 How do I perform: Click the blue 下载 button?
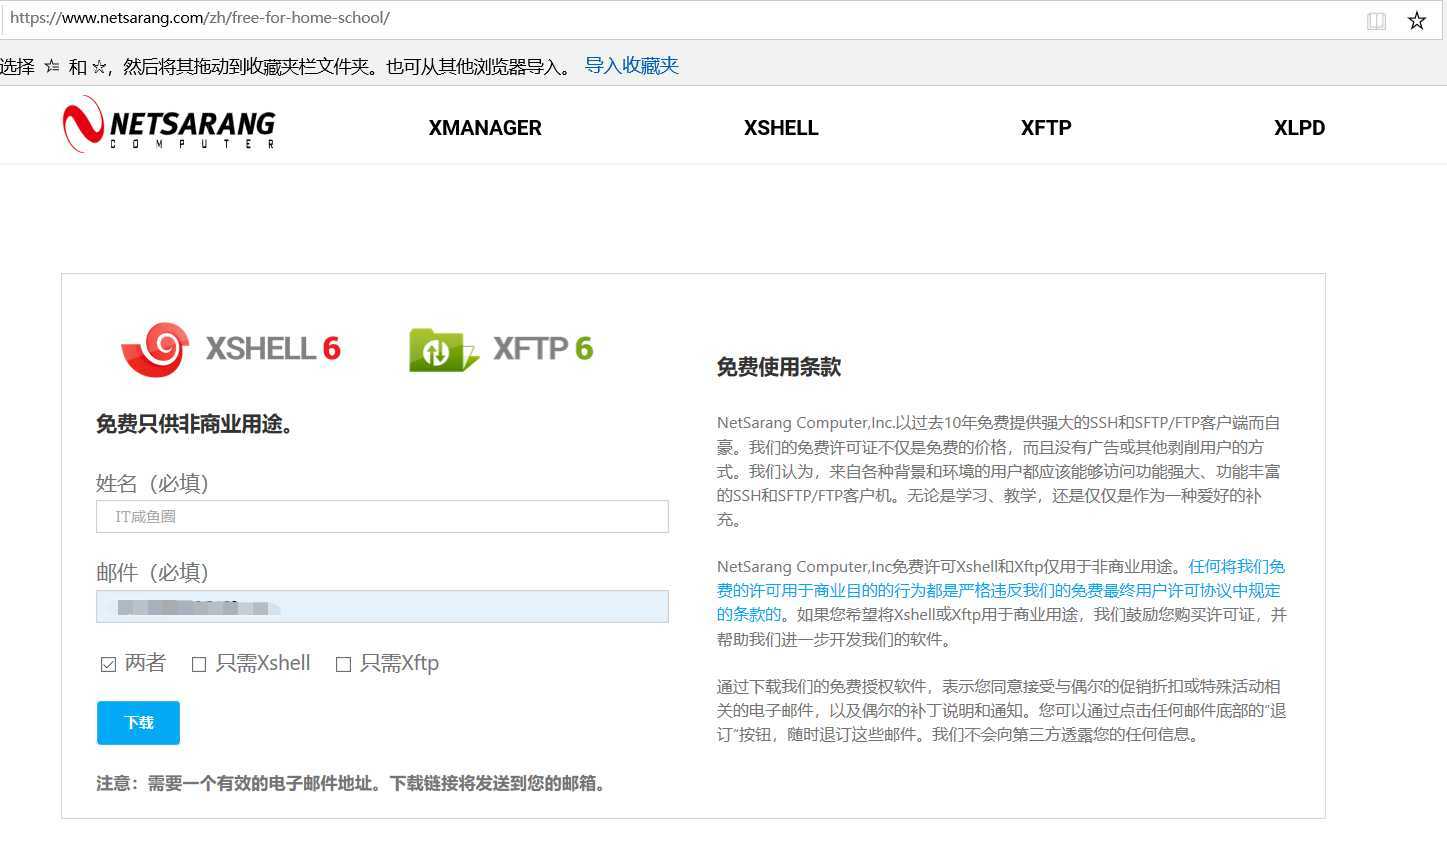click(138, 723)
